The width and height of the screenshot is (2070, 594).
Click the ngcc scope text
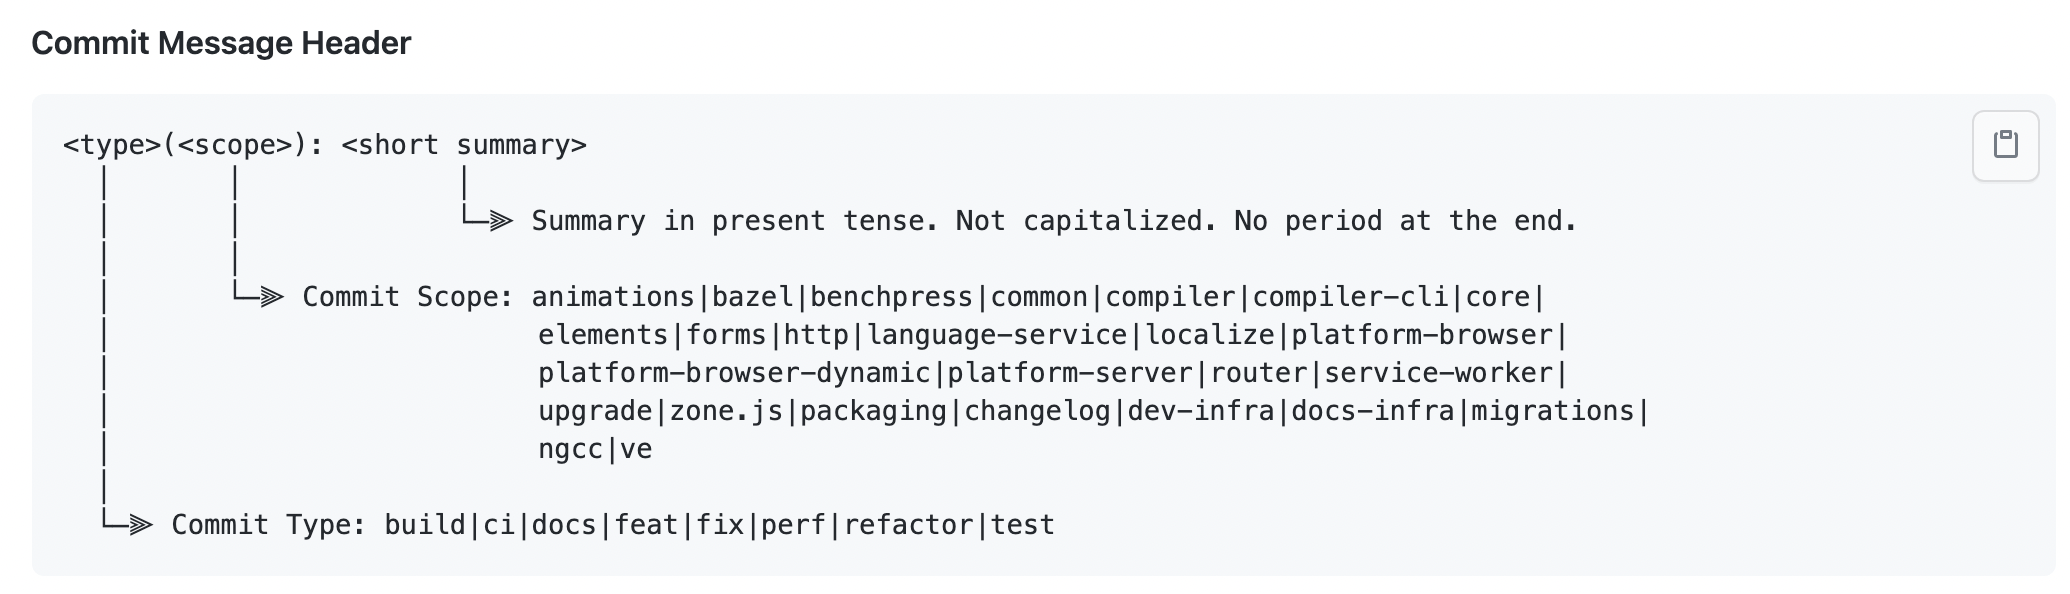pyautogui.click(x=571, y=449)
